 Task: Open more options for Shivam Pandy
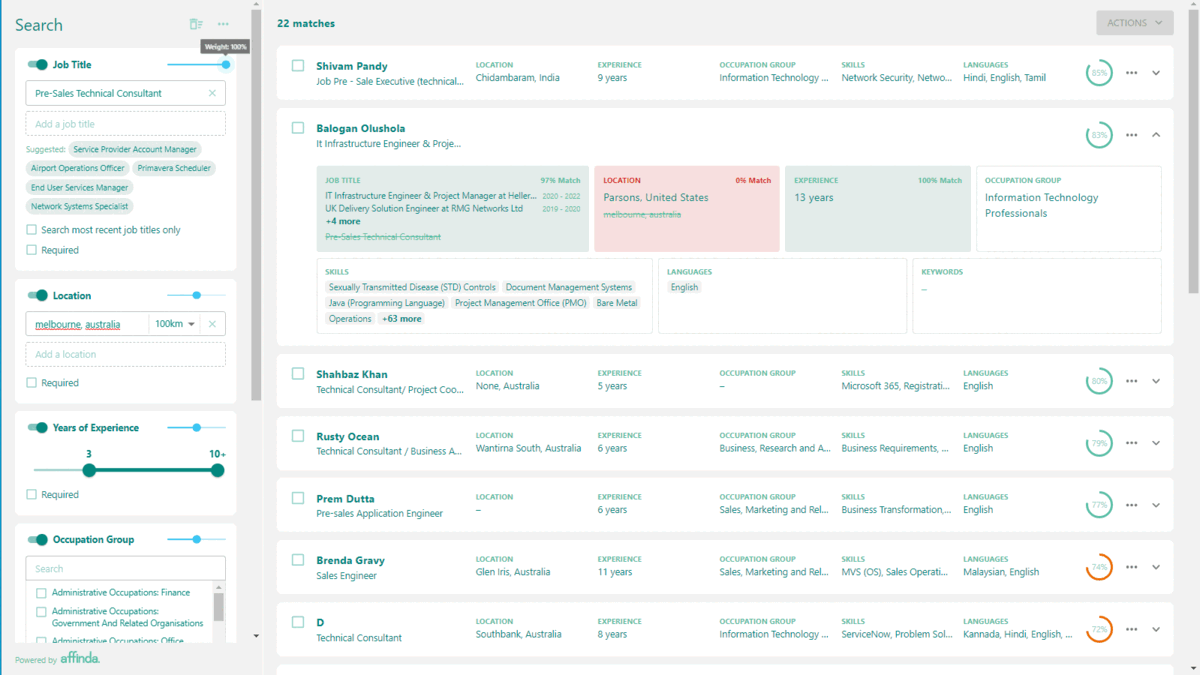(x=1131, y=73)
